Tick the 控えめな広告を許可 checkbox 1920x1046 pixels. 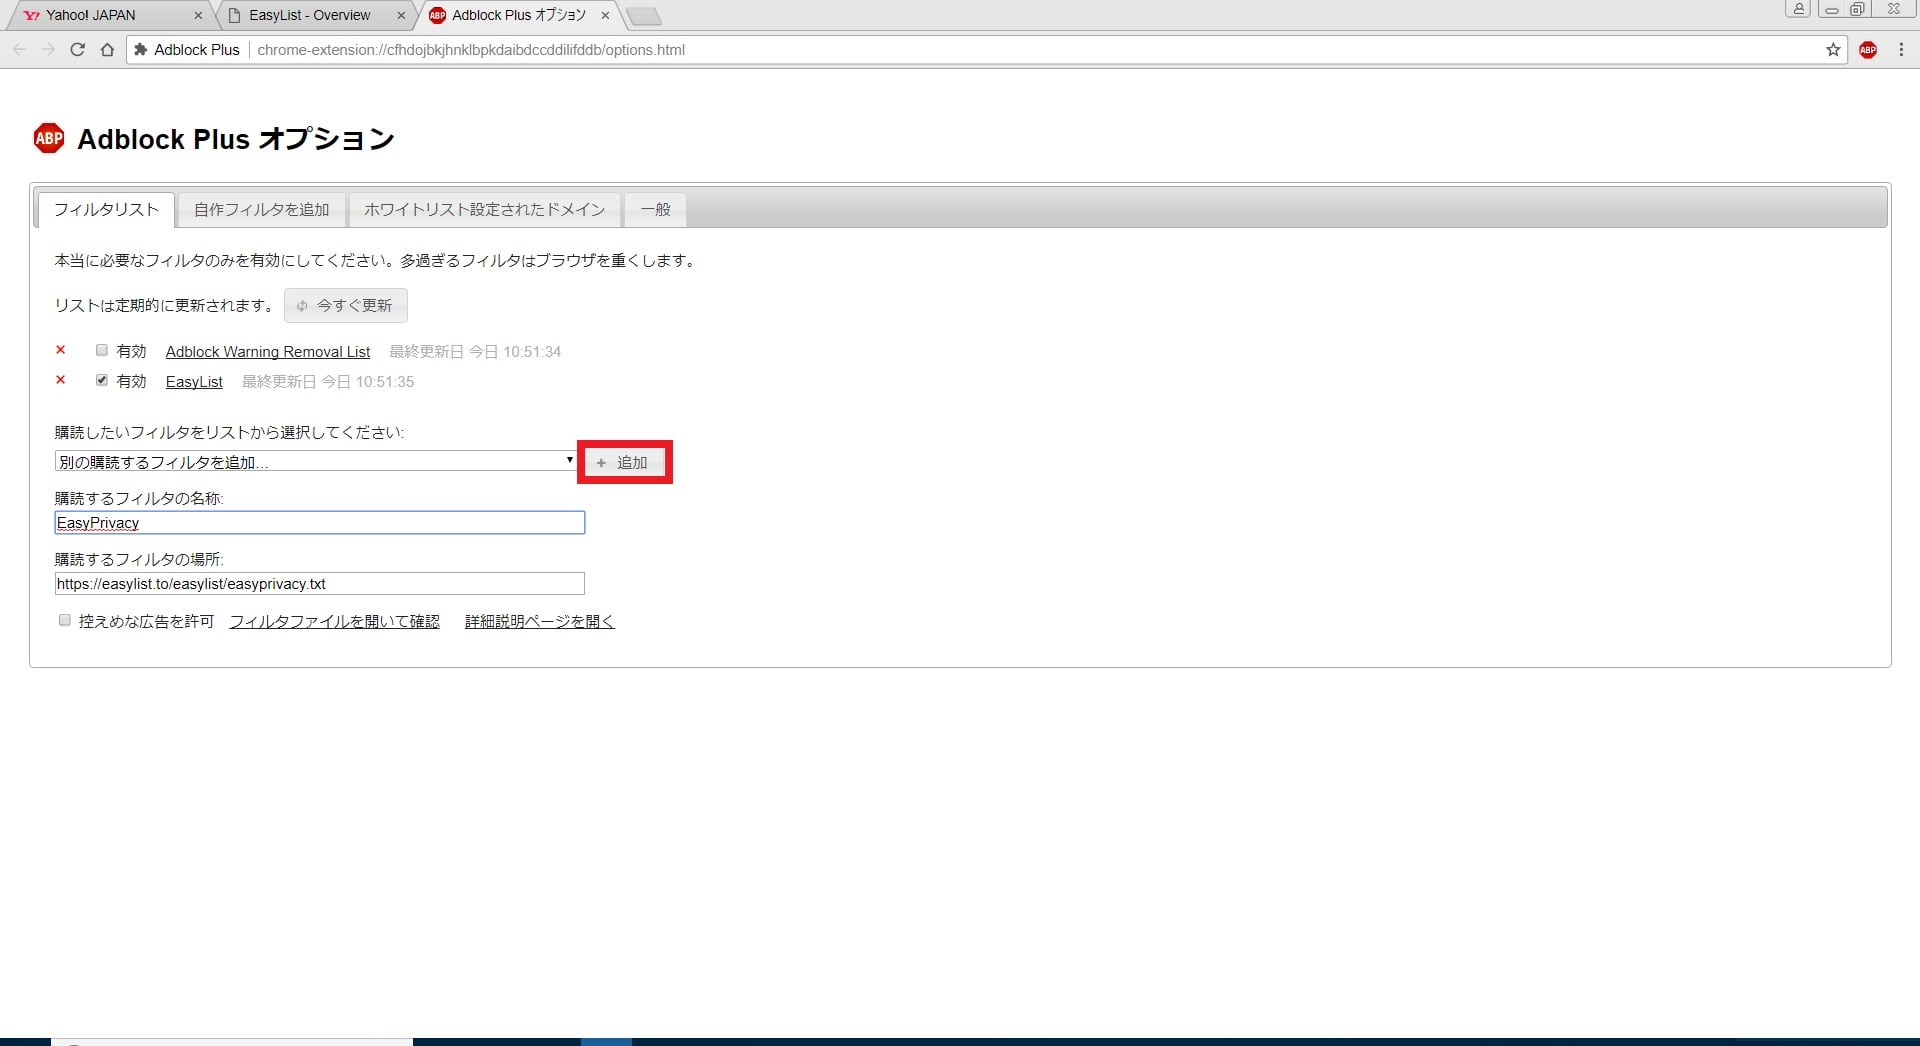click(65, 620)
